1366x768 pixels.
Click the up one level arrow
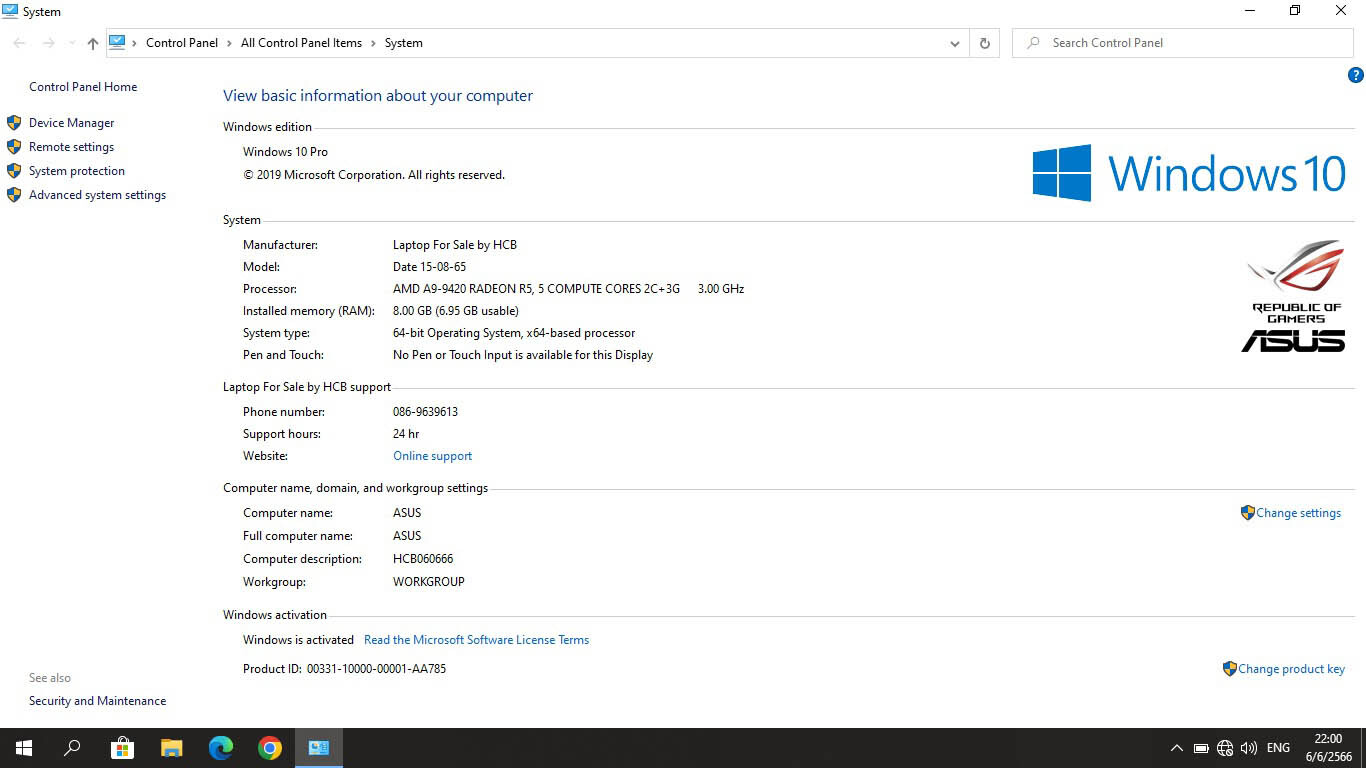[x=93, y=43]
